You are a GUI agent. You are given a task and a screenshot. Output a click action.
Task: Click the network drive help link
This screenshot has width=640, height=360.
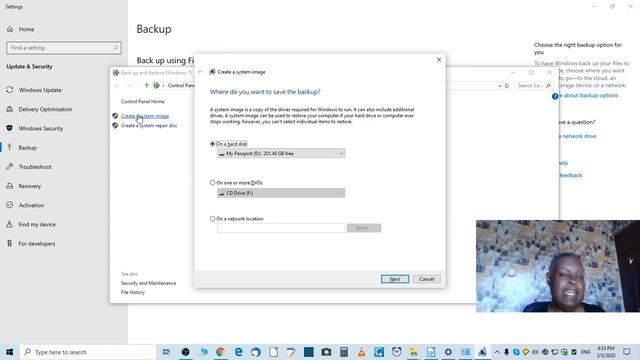click(x=578, y=136)
